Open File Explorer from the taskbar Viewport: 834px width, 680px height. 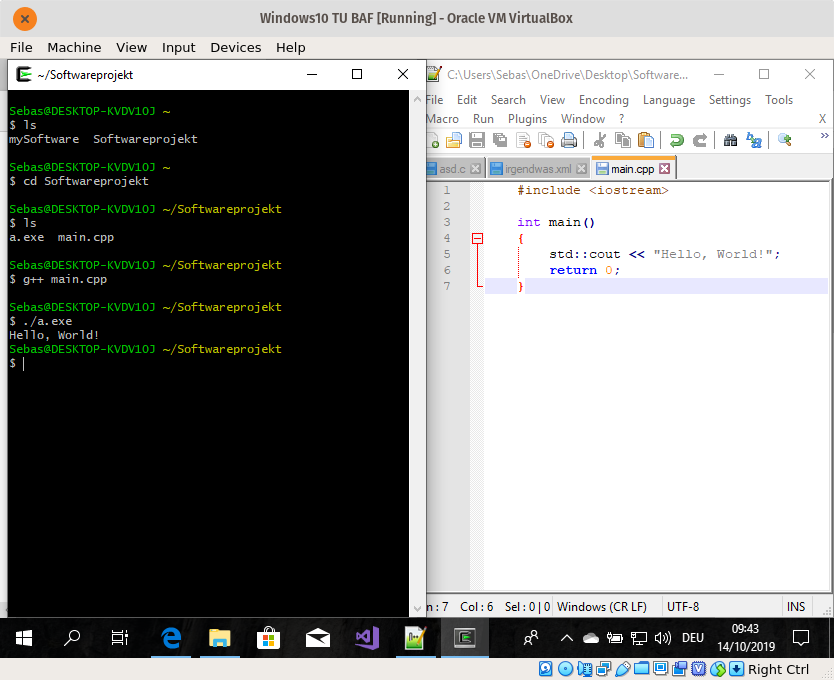tap(219, 637)
